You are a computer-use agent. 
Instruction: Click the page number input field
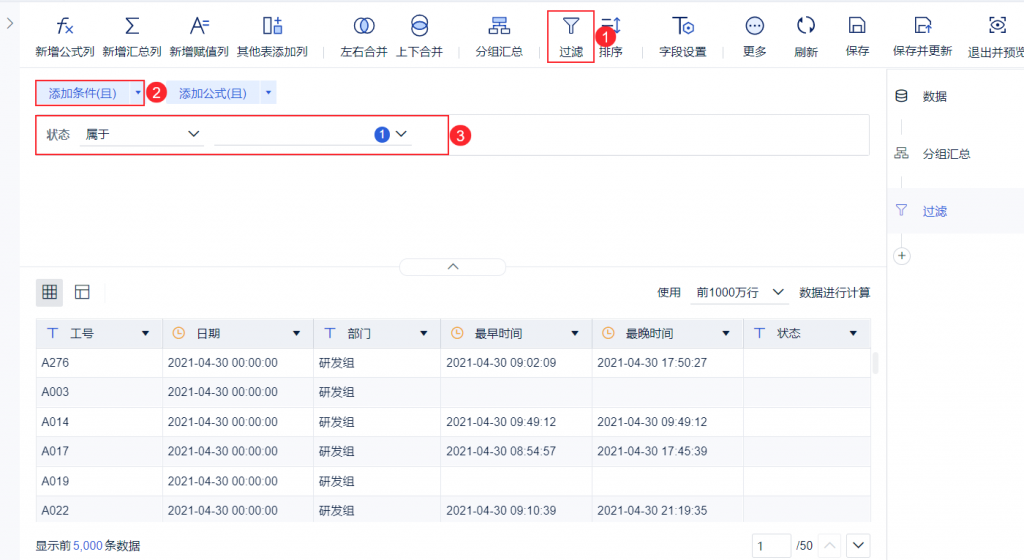(x=771, y=546)
